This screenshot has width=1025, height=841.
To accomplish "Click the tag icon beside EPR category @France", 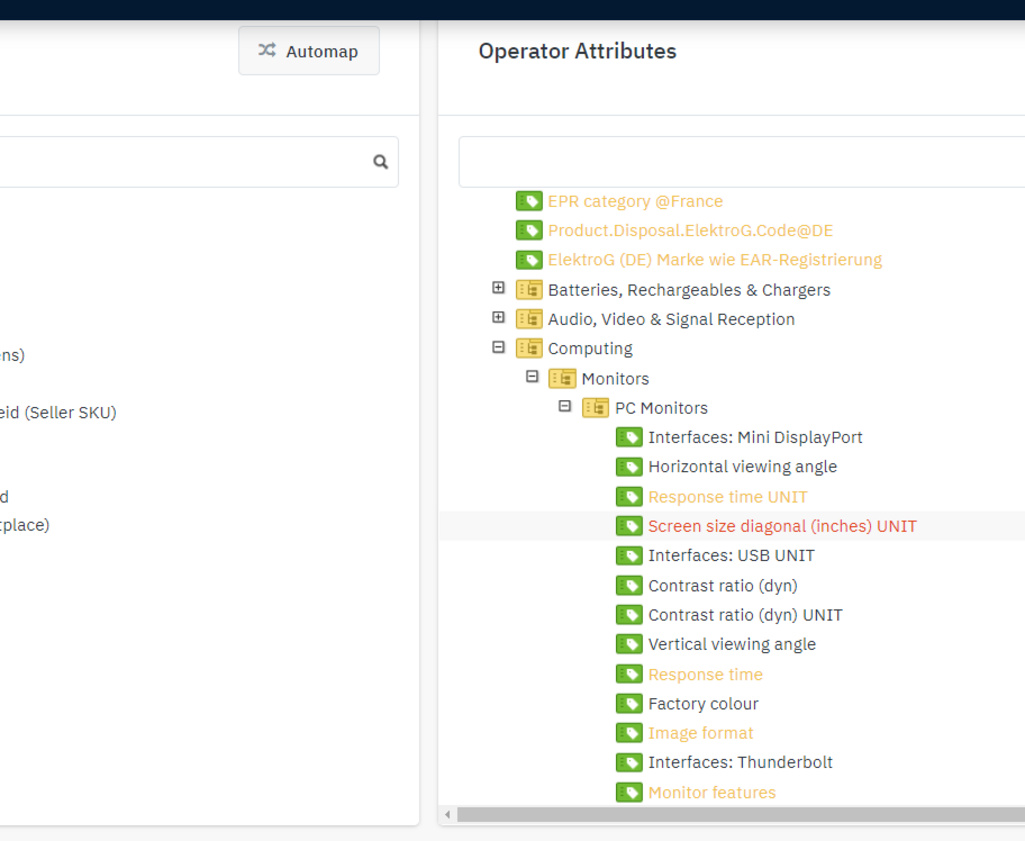I will point(529,201).
